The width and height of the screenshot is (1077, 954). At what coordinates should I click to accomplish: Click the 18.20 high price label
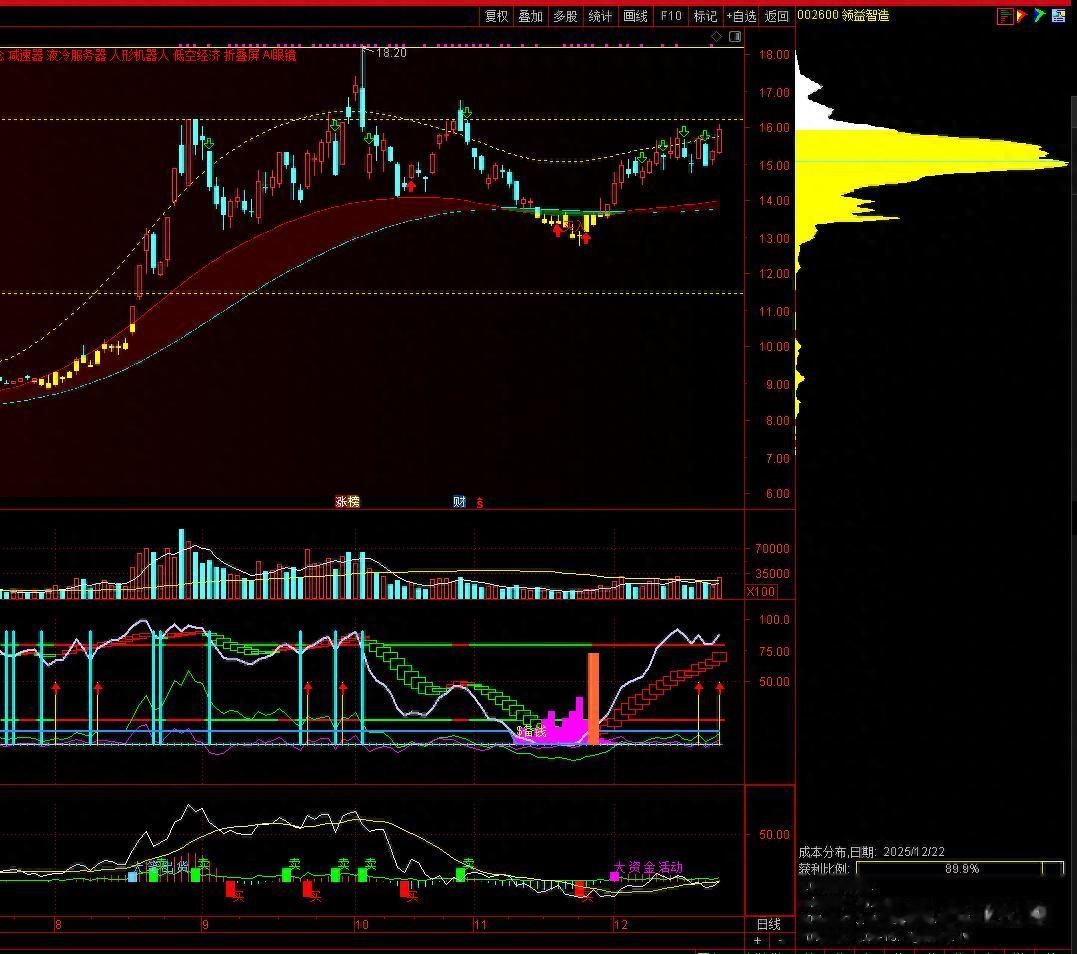(x=392, y=53)
